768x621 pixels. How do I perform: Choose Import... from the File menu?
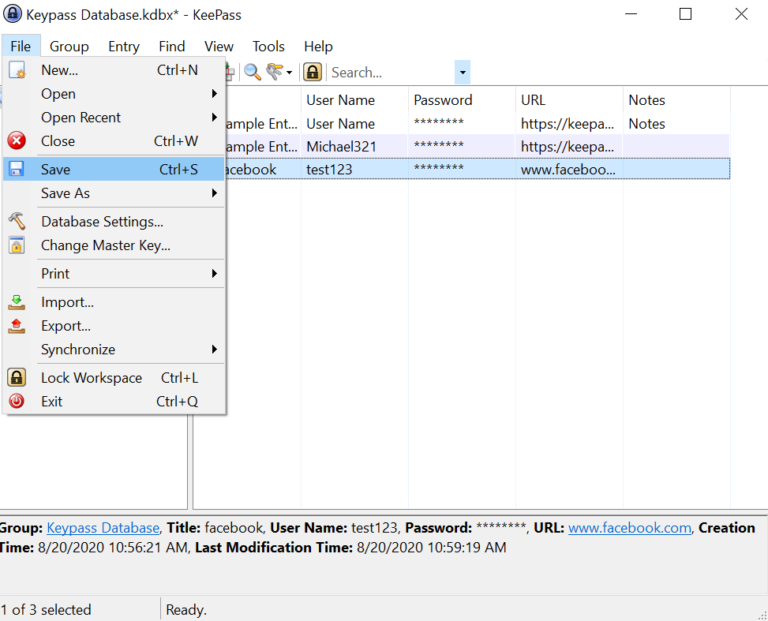pos(114,302)
